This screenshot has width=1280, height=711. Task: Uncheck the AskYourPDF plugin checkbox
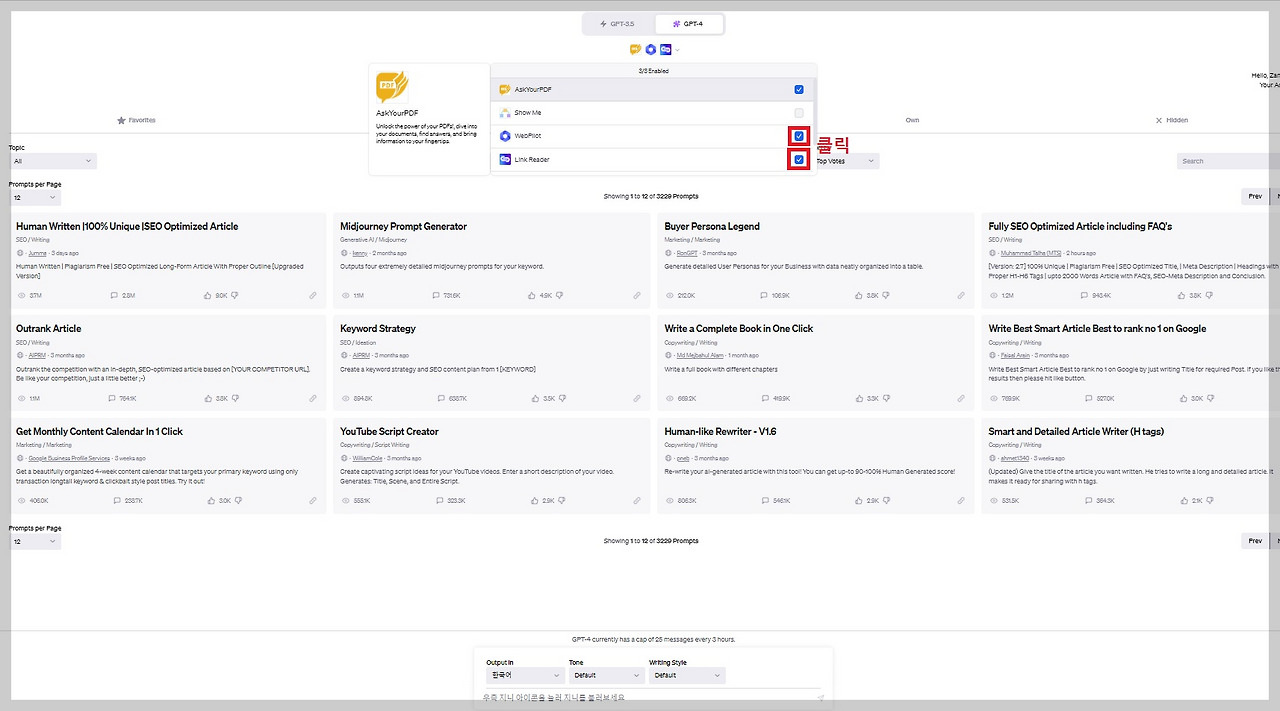[799, 90]
